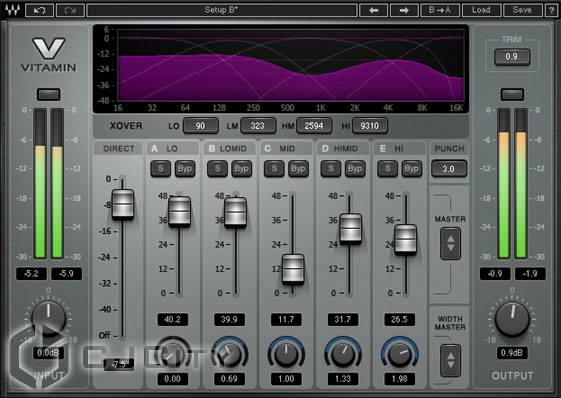Bypass the A LO band
This screenshot has width=561, height=398.
tap(185, 169)
